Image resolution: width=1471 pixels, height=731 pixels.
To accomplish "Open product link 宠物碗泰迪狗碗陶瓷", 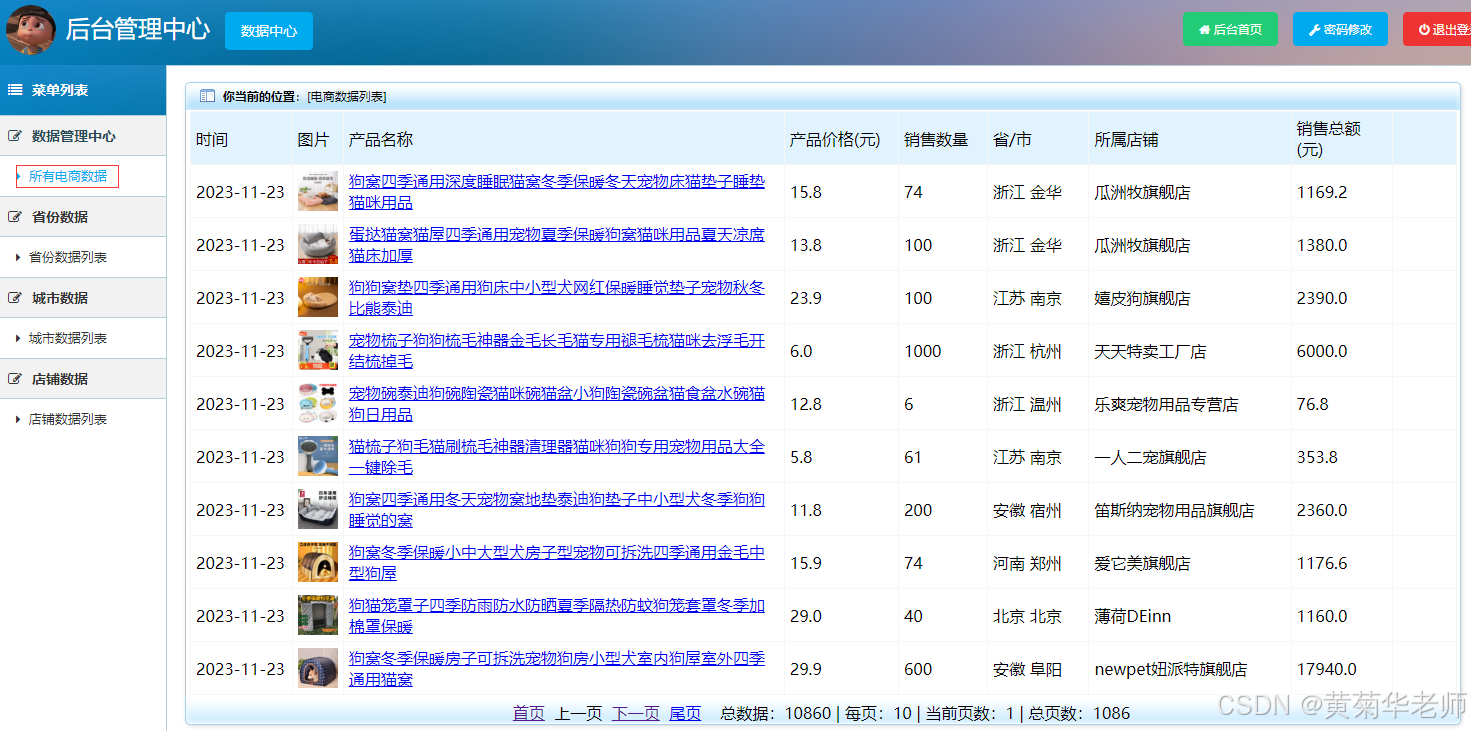I will click(x=556, y=404).
